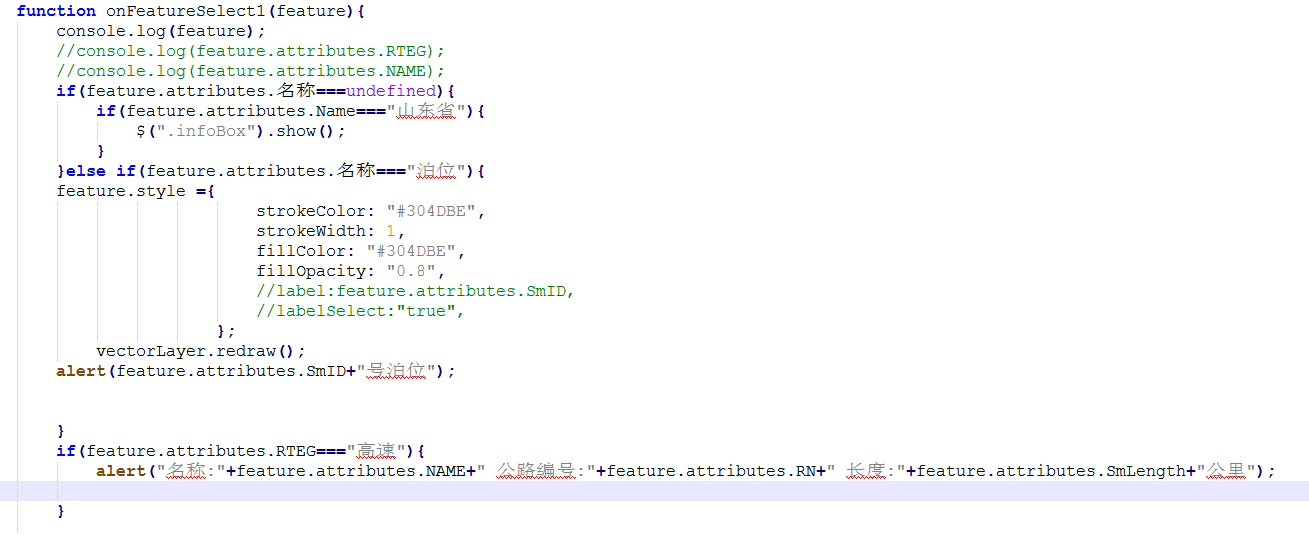1309x534 pixels.
Task: Click the 'else if' keywords
Action: (x=101, y=171)
